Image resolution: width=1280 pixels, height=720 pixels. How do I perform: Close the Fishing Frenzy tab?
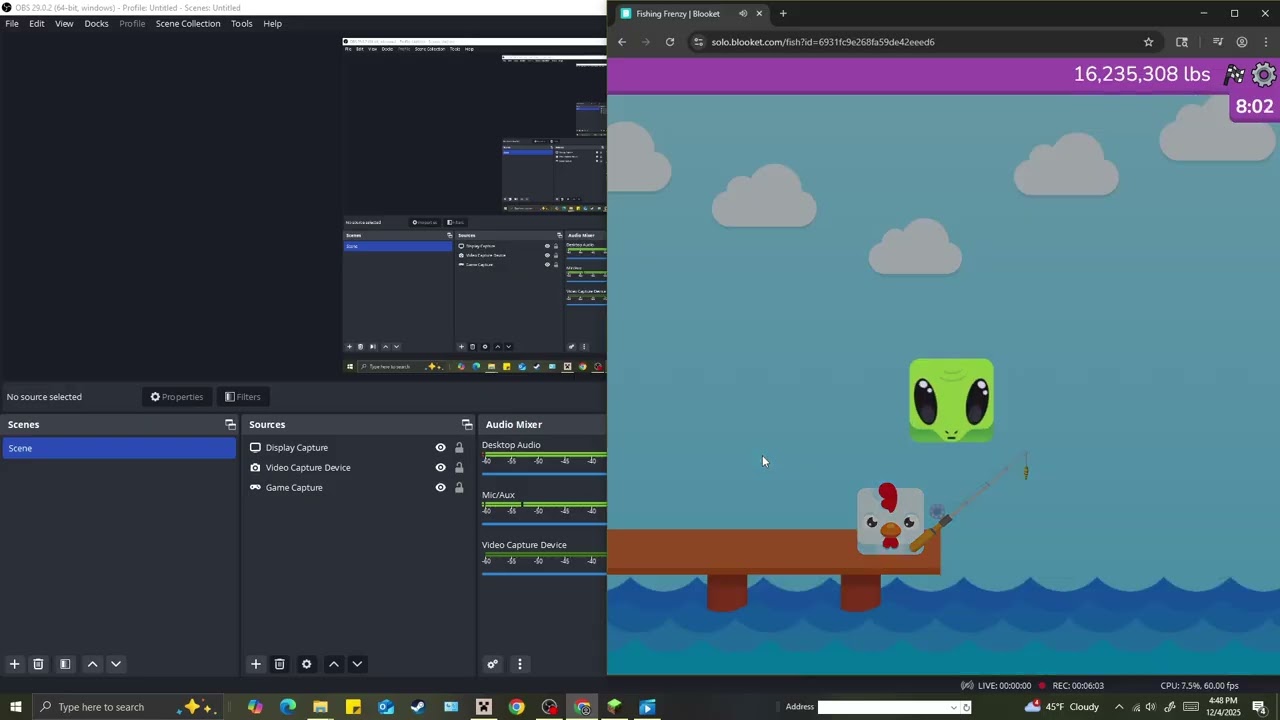point(759,14)
